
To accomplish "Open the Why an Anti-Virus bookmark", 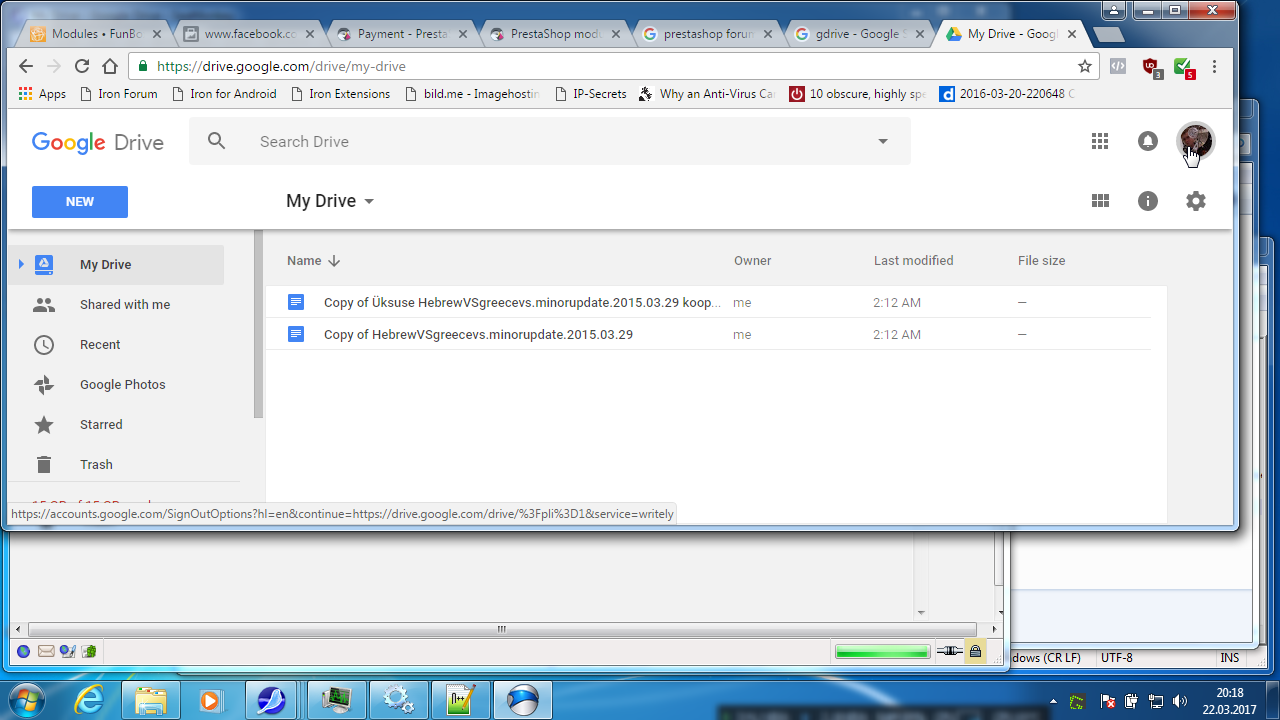I will pyautogui.click(x=707, y=94).
